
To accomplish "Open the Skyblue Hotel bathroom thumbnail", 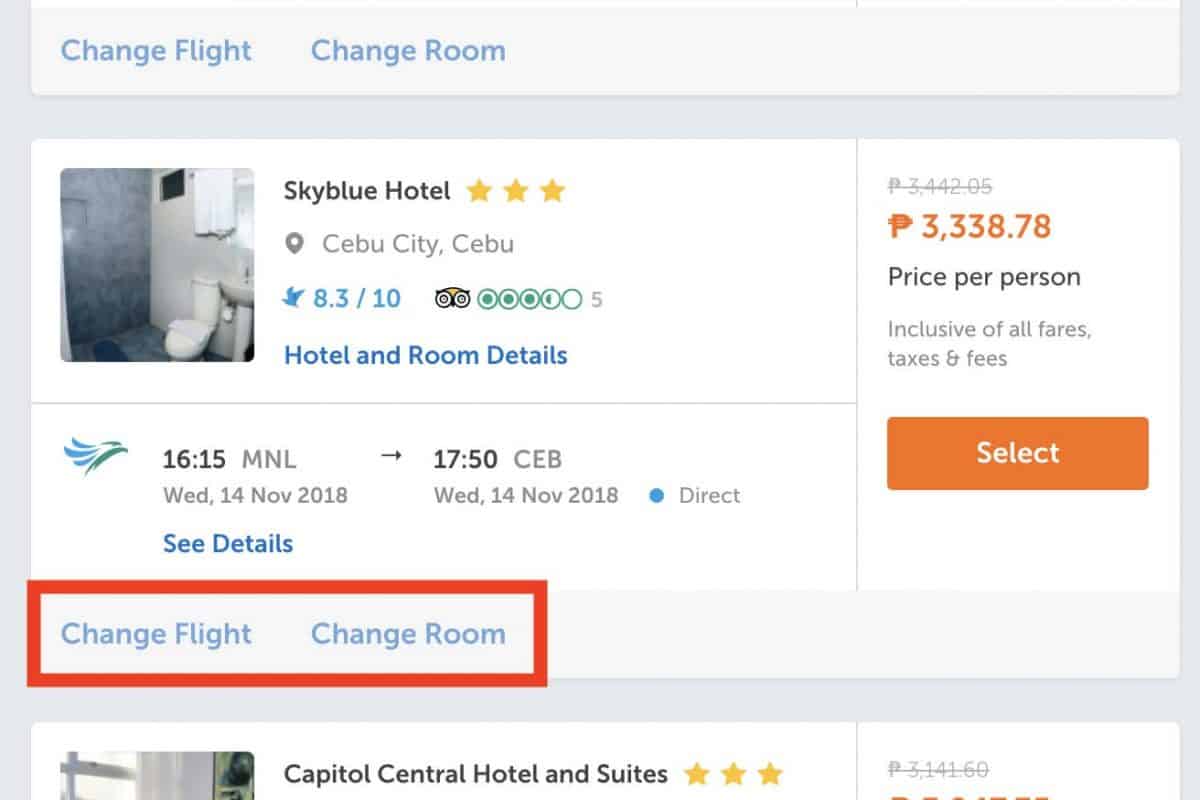I will [x=157, y=265].
